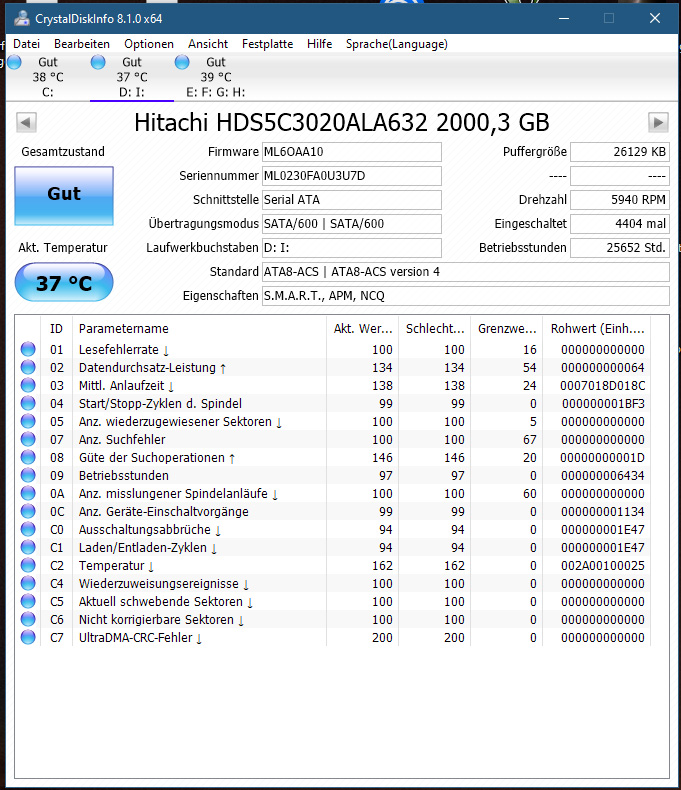Screen dimensions: 681x790
Task: Open the Optionen menu
Action: pos(149,44)
